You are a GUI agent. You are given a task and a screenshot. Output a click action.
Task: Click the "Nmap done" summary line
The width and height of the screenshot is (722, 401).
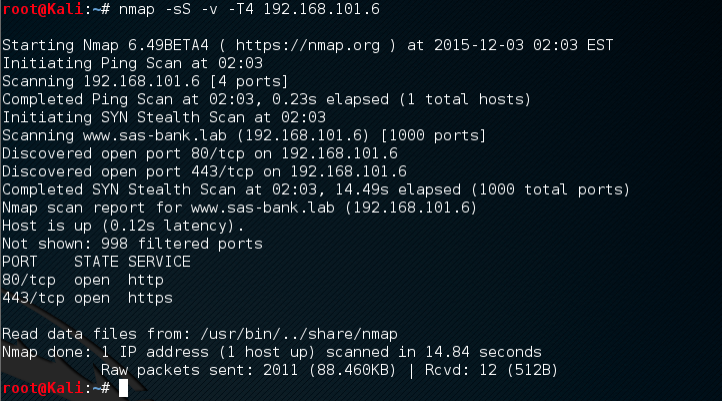coord(270,351)
